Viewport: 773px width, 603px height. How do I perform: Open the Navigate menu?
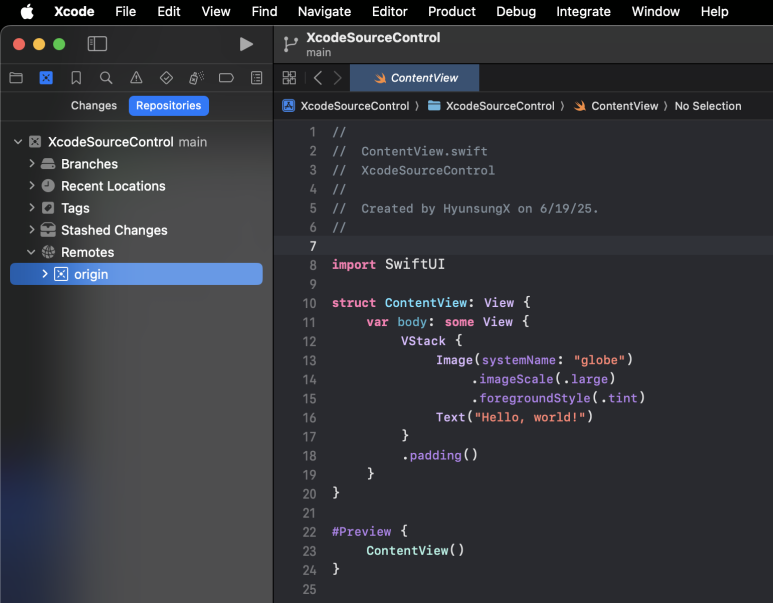click(324, 11)
